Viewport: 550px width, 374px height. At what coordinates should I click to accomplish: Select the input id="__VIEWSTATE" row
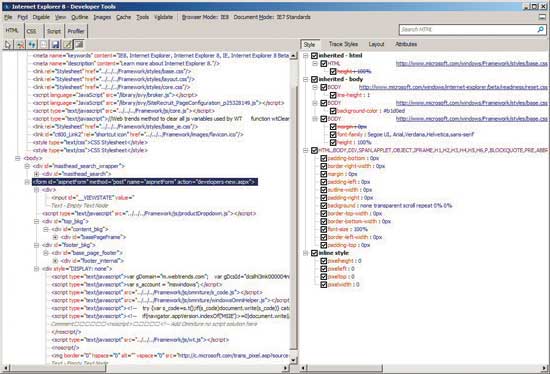coord(93,198)
